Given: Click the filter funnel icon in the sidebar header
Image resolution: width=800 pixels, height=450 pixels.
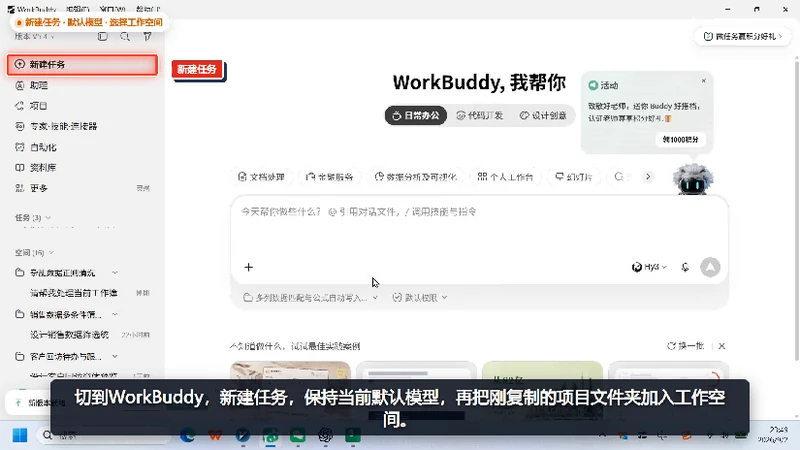Looking at the screenshot, I should point(147,36).
